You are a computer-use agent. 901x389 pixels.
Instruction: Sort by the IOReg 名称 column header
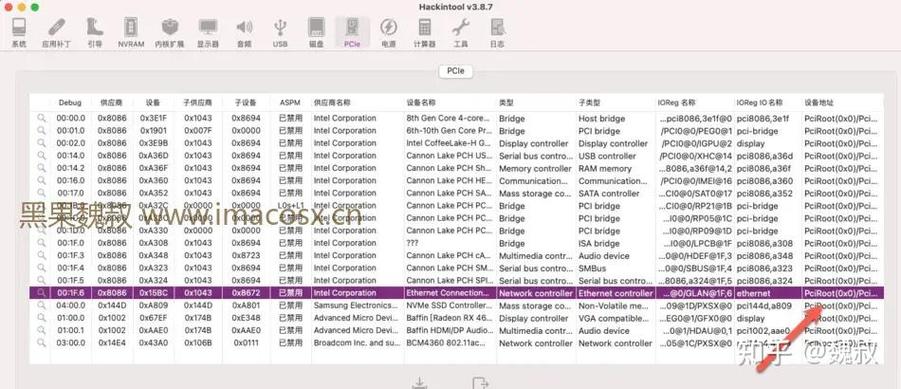[x=677, y=103]
